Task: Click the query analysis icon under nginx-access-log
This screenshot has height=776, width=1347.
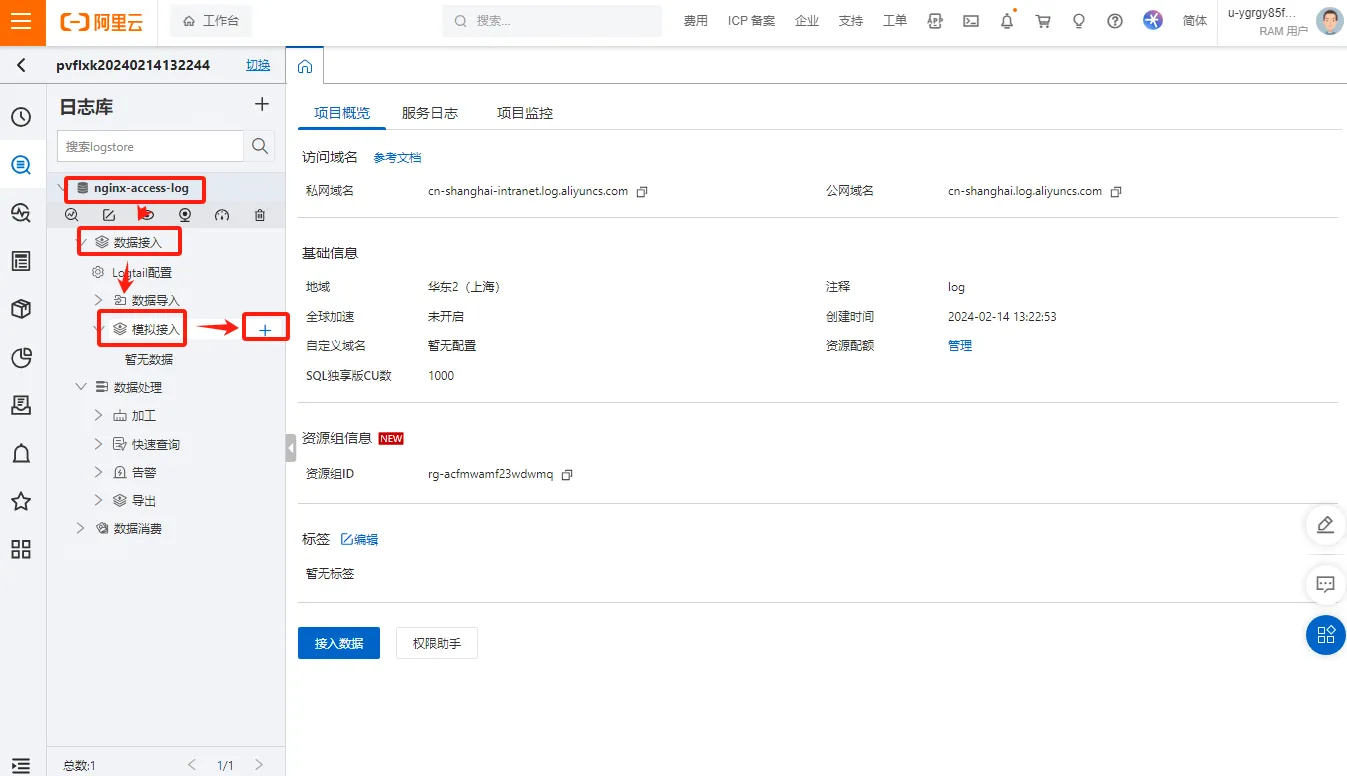Action: (72, 215)
